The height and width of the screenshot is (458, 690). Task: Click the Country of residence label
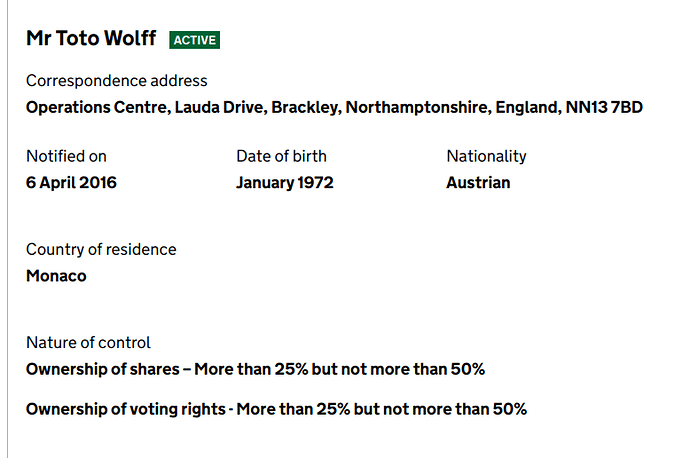click(101, 249)
